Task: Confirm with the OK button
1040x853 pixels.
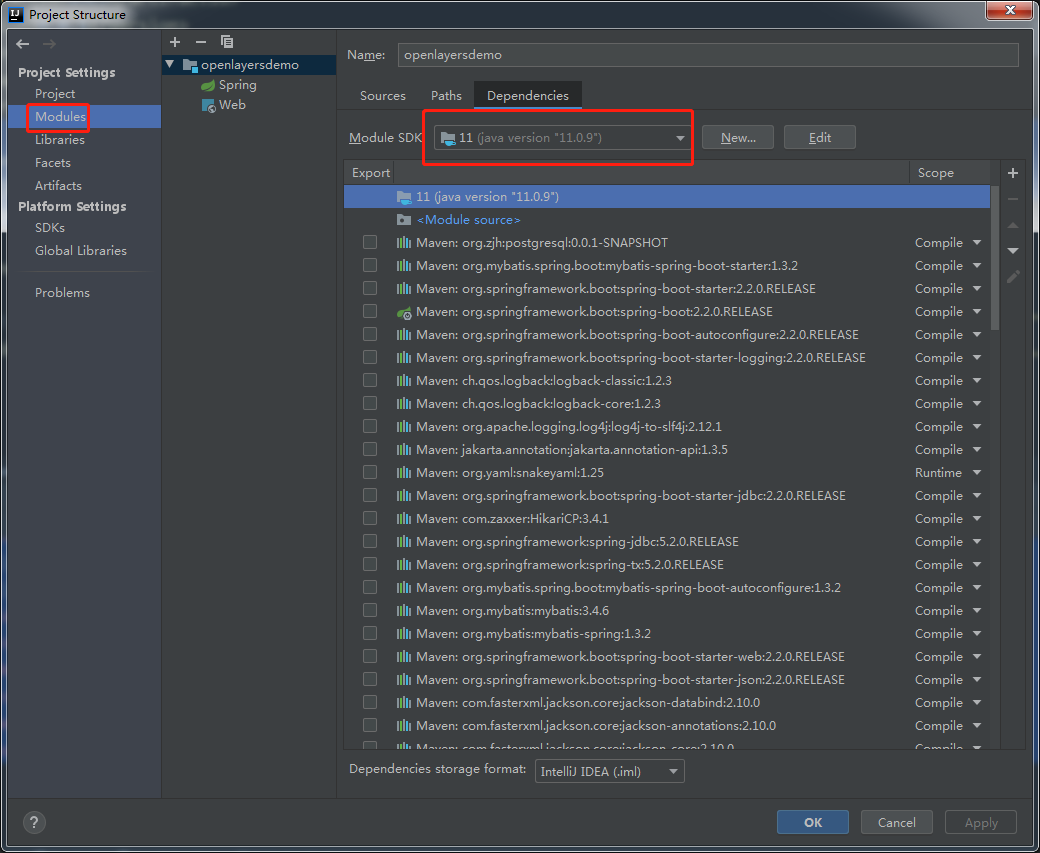Action: (x=812, y=822)
